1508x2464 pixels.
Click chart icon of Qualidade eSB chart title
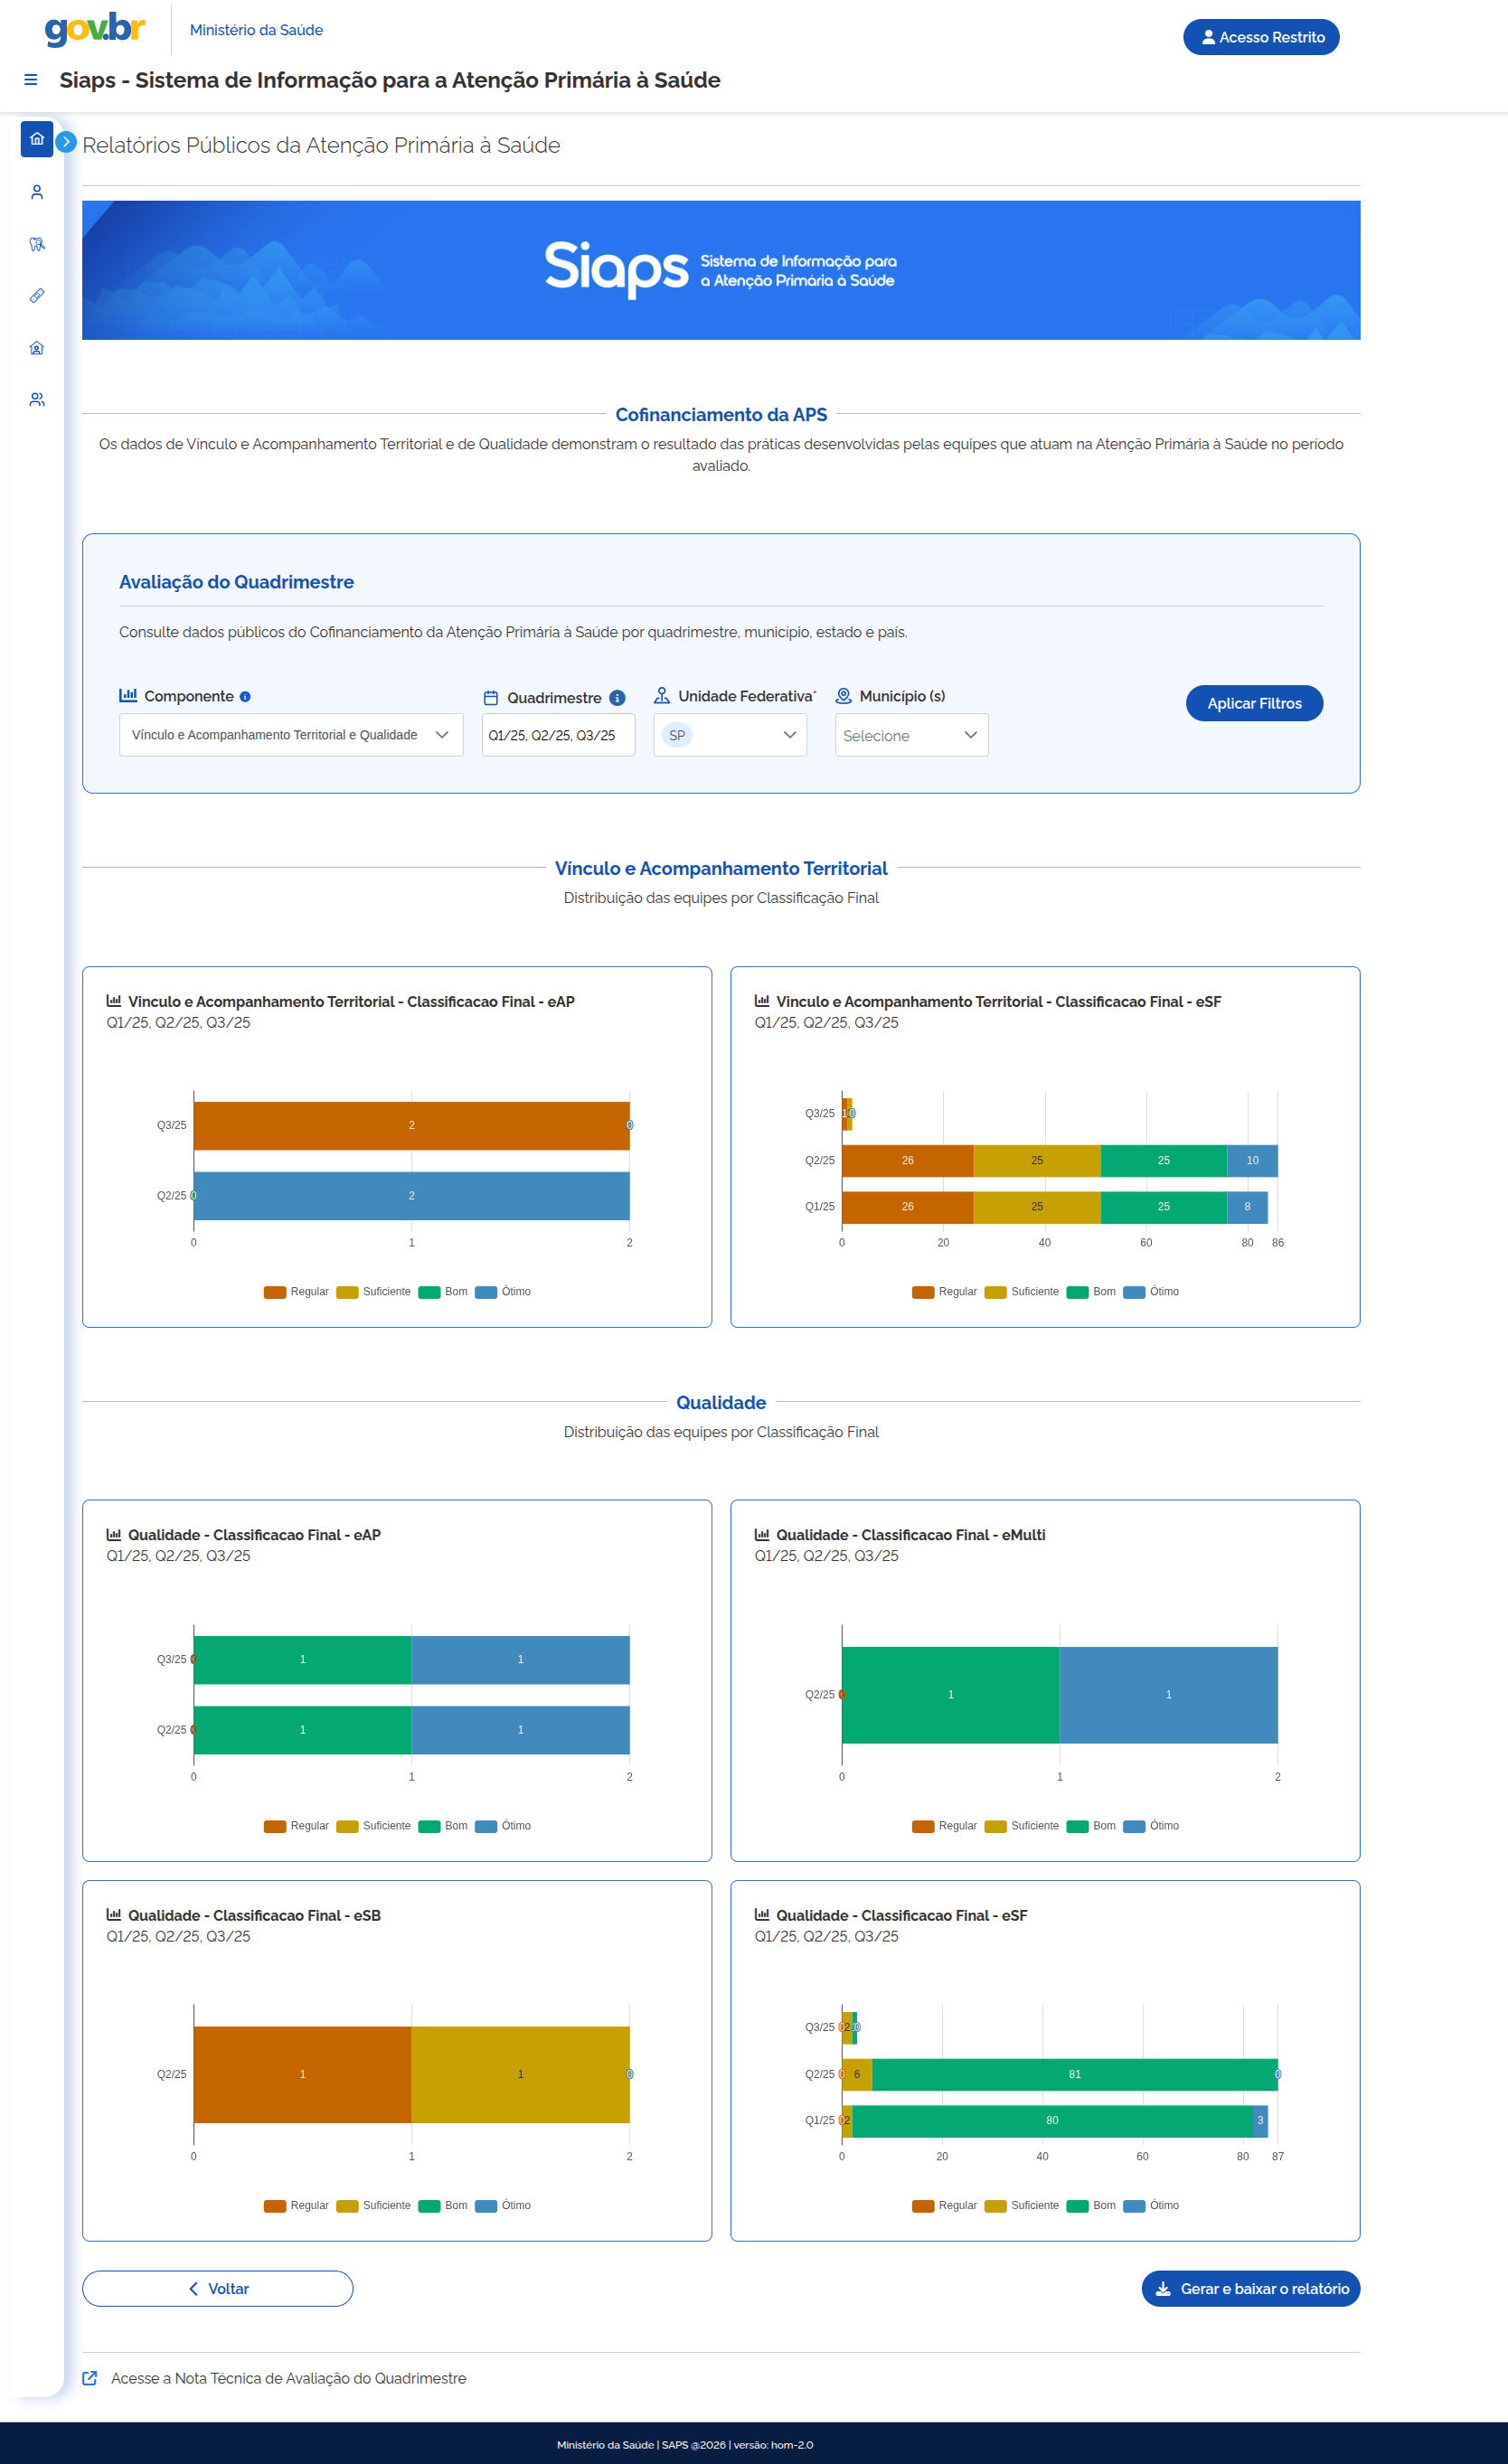114,1915
